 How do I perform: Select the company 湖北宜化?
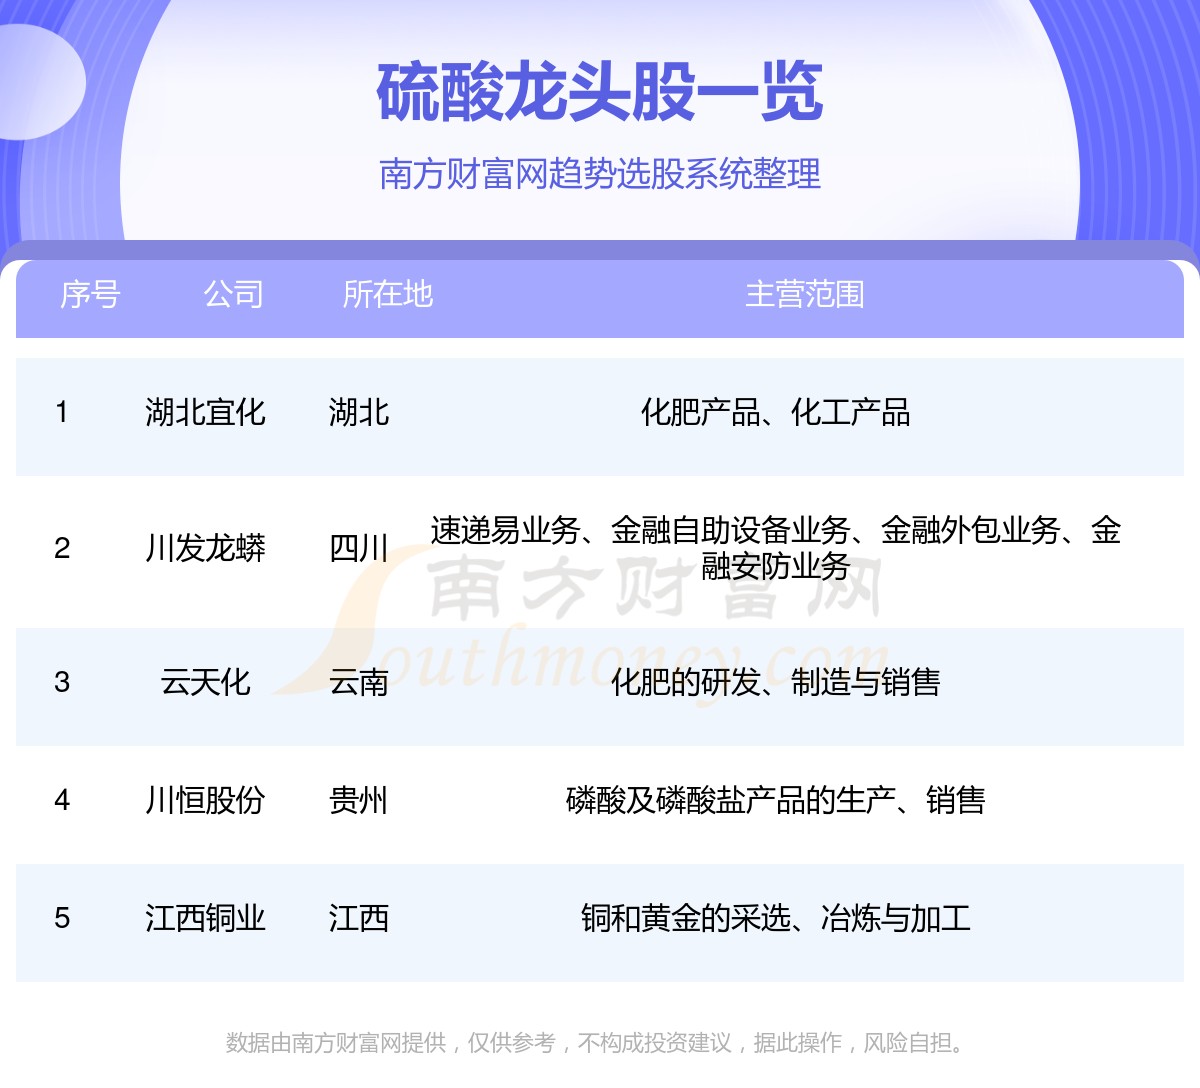[205, 412]
